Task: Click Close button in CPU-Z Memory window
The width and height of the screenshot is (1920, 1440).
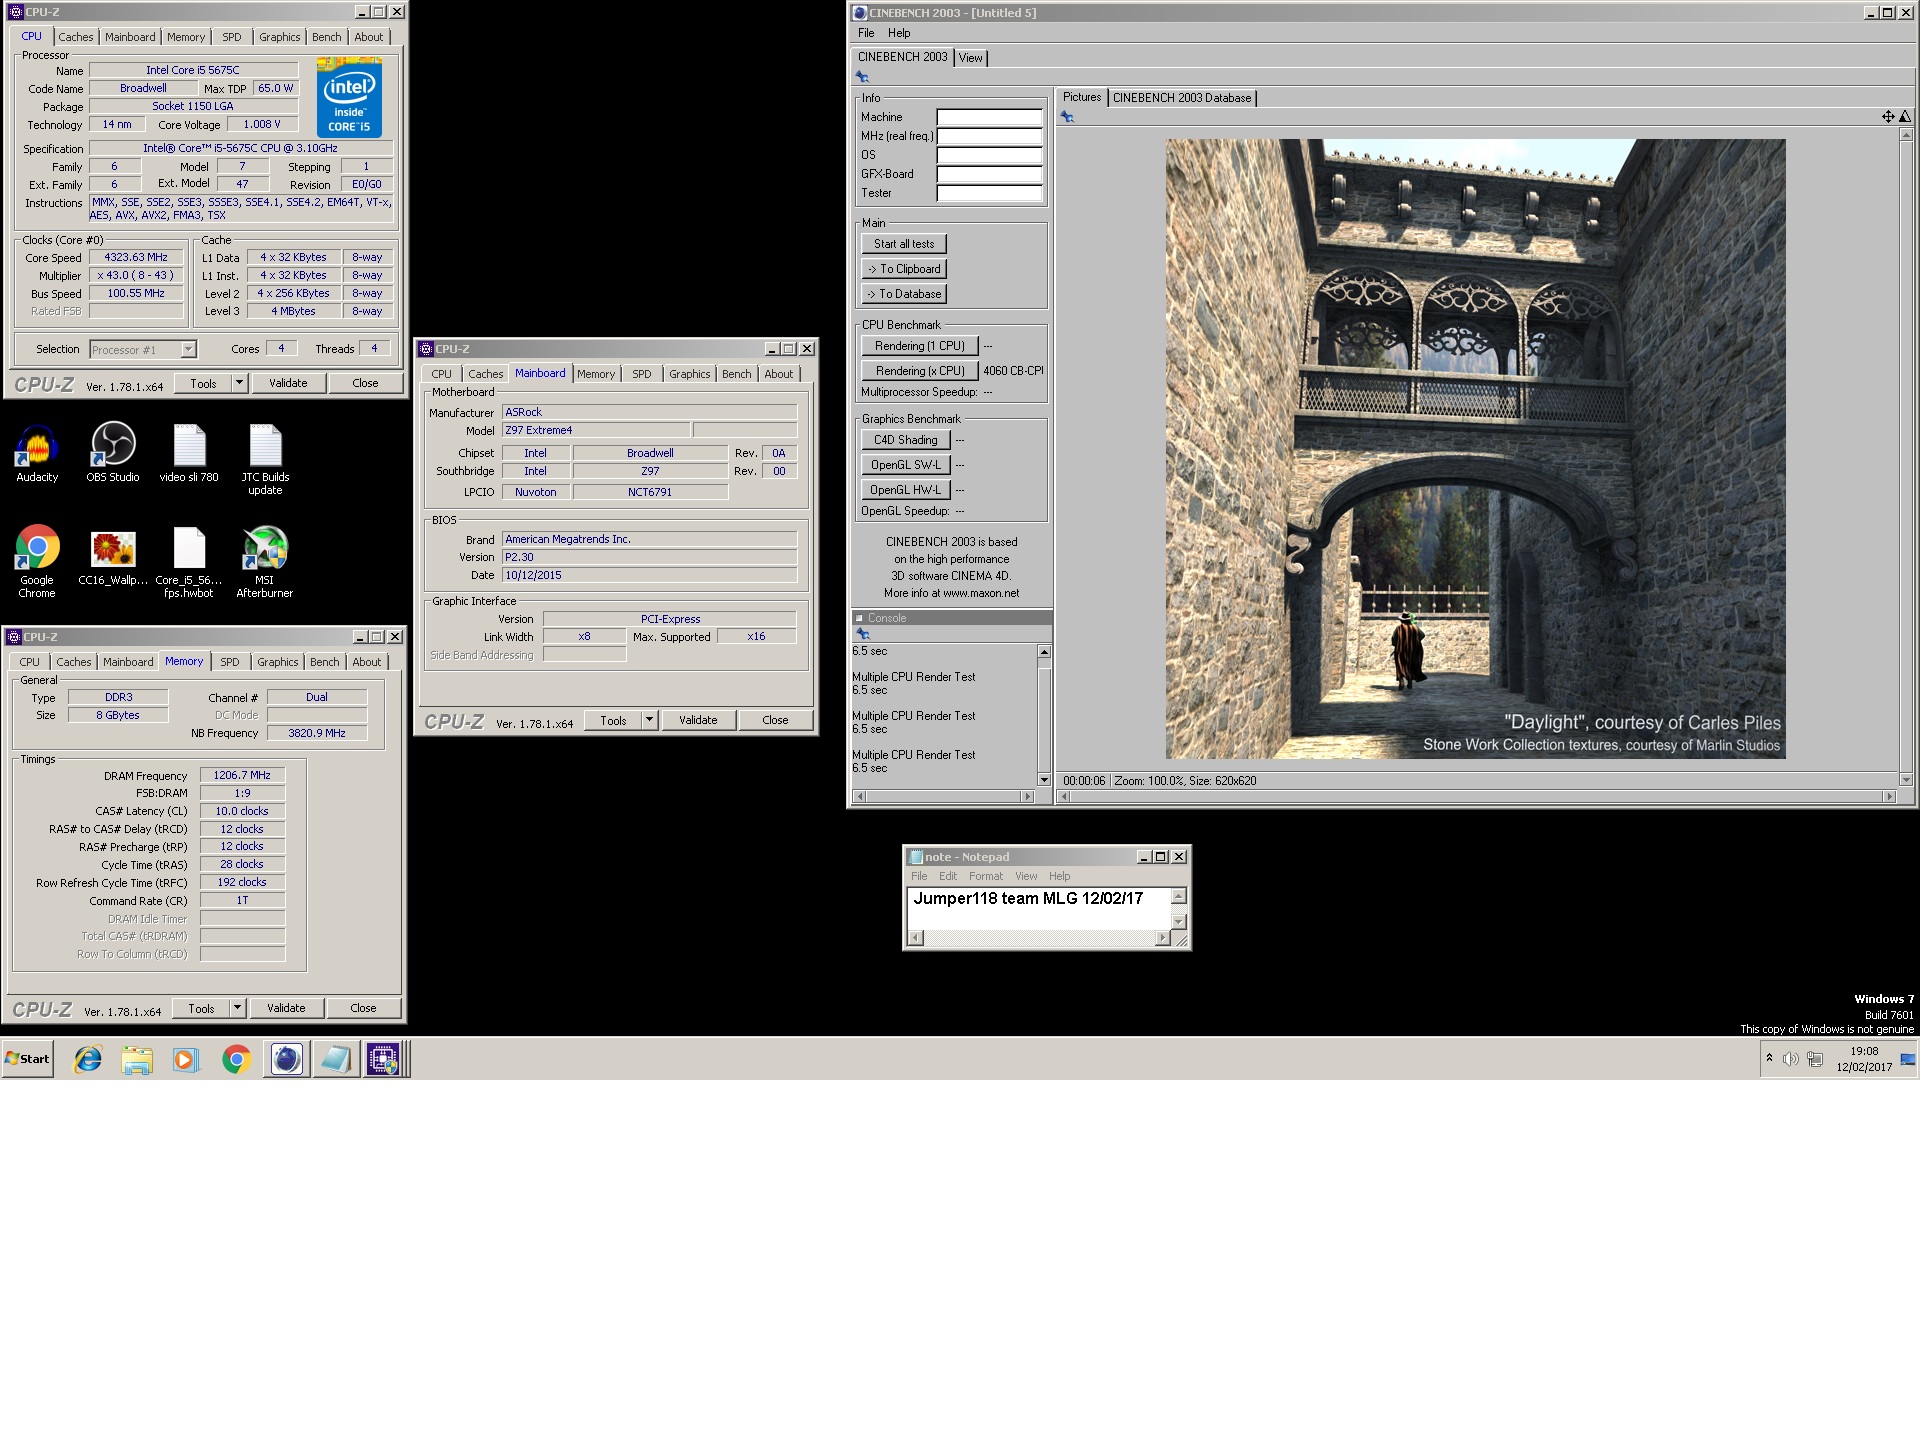Action: (x=363, y=1008)
